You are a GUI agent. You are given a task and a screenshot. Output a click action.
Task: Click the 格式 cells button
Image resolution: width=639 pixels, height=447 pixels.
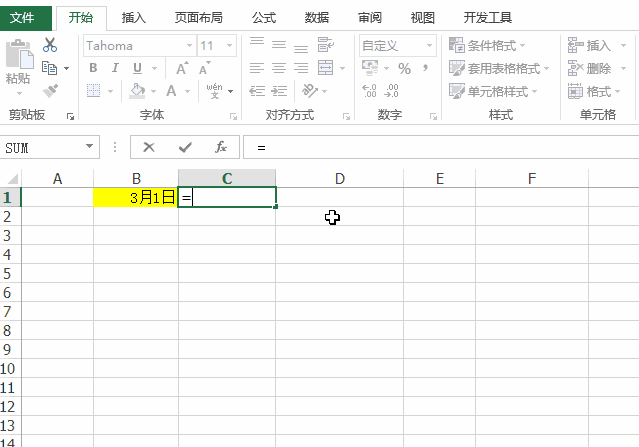(589, 91)
